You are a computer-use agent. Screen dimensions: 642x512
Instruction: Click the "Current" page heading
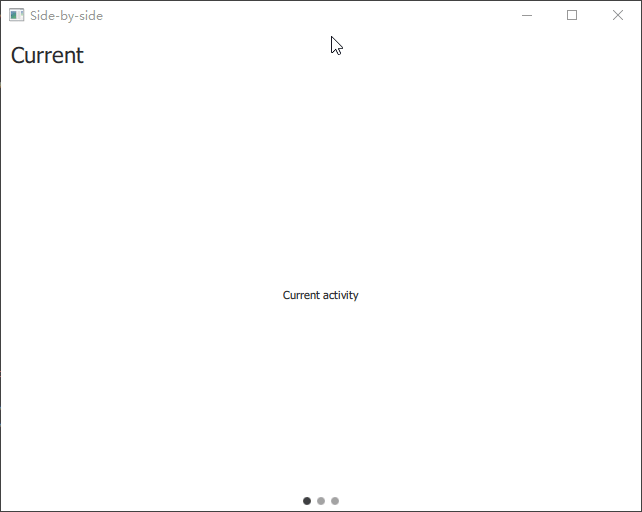[x=47, y=55]
